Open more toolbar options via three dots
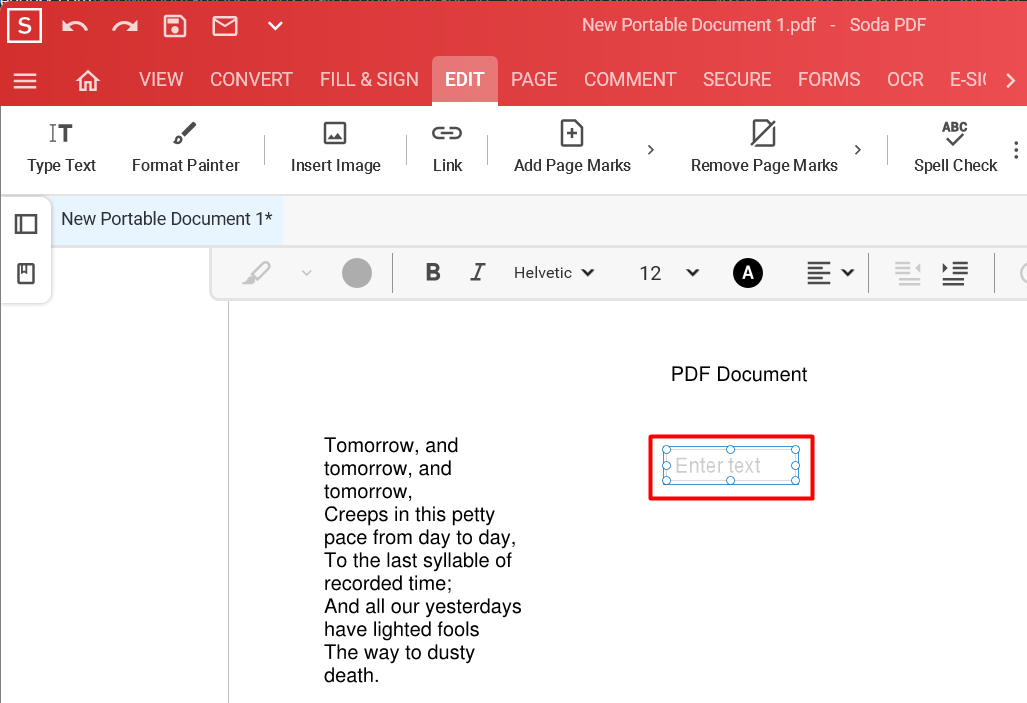 pos(1016,150)
